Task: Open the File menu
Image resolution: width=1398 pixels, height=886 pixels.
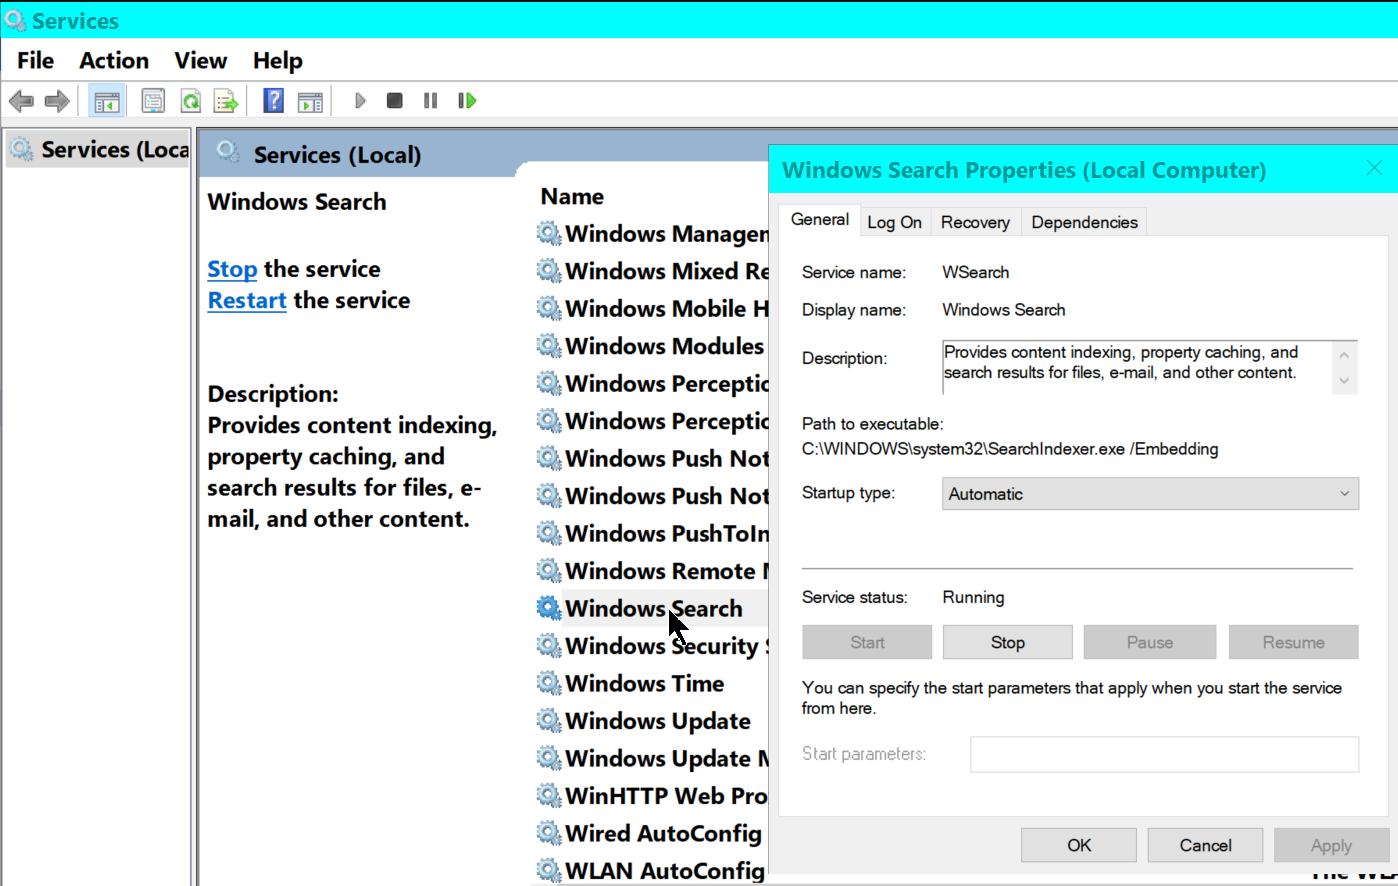Action: pos(35,61)
